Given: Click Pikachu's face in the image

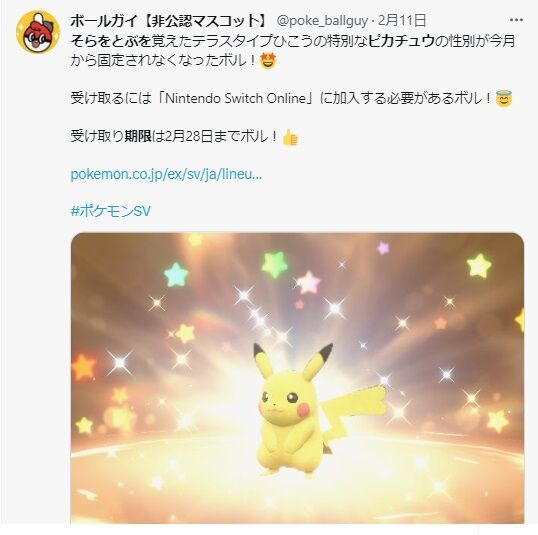Looking at the screenshot, I should click(284, 401).
